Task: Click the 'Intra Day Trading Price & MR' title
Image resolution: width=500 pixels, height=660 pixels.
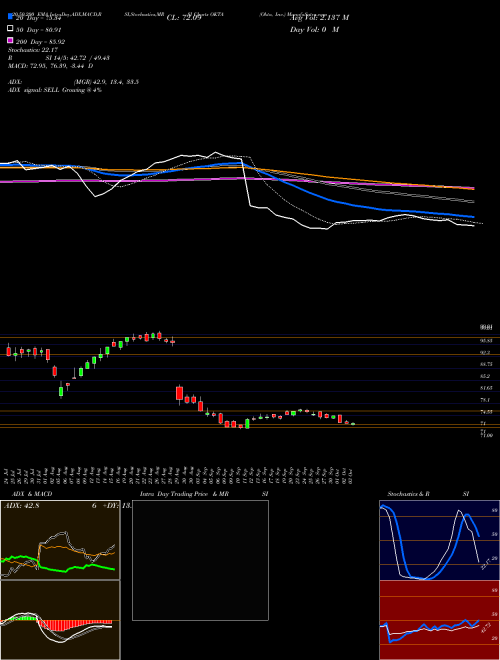Action: pyautogui.click(x=185, y=494)
